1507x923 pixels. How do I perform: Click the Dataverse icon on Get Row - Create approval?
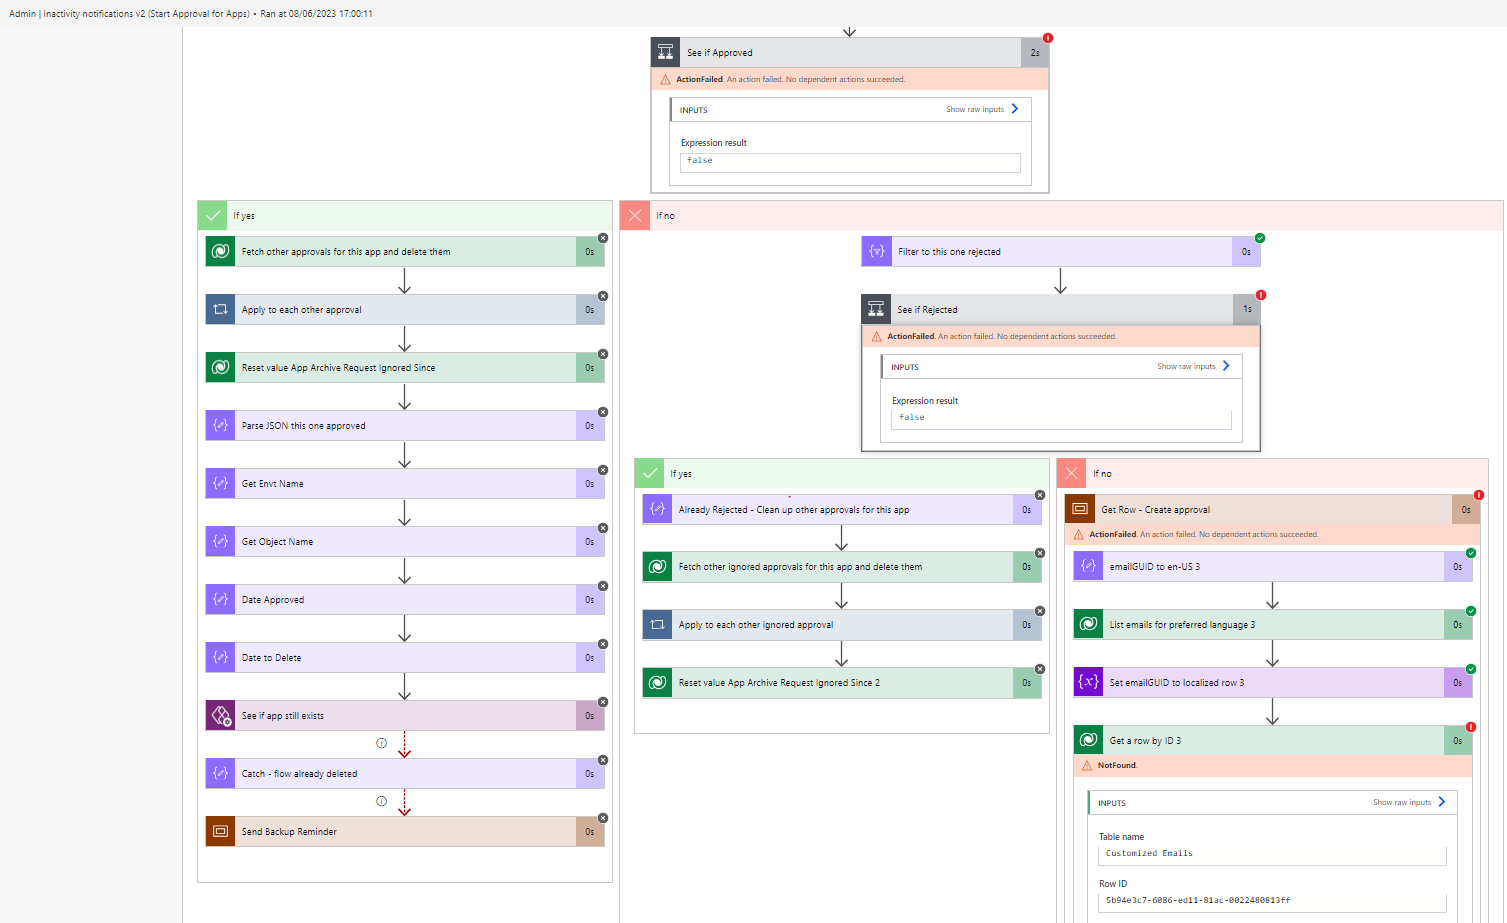1079,509
